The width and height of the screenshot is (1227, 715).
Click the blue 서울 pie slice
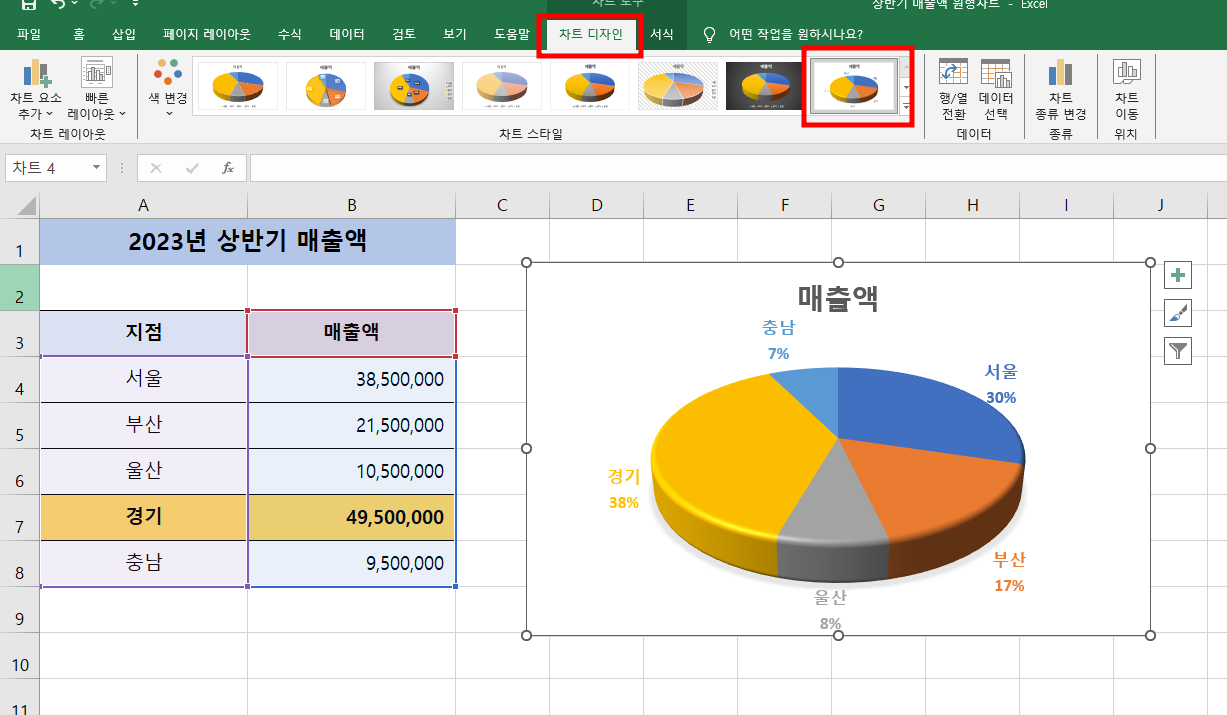click(x=920, y=415)
